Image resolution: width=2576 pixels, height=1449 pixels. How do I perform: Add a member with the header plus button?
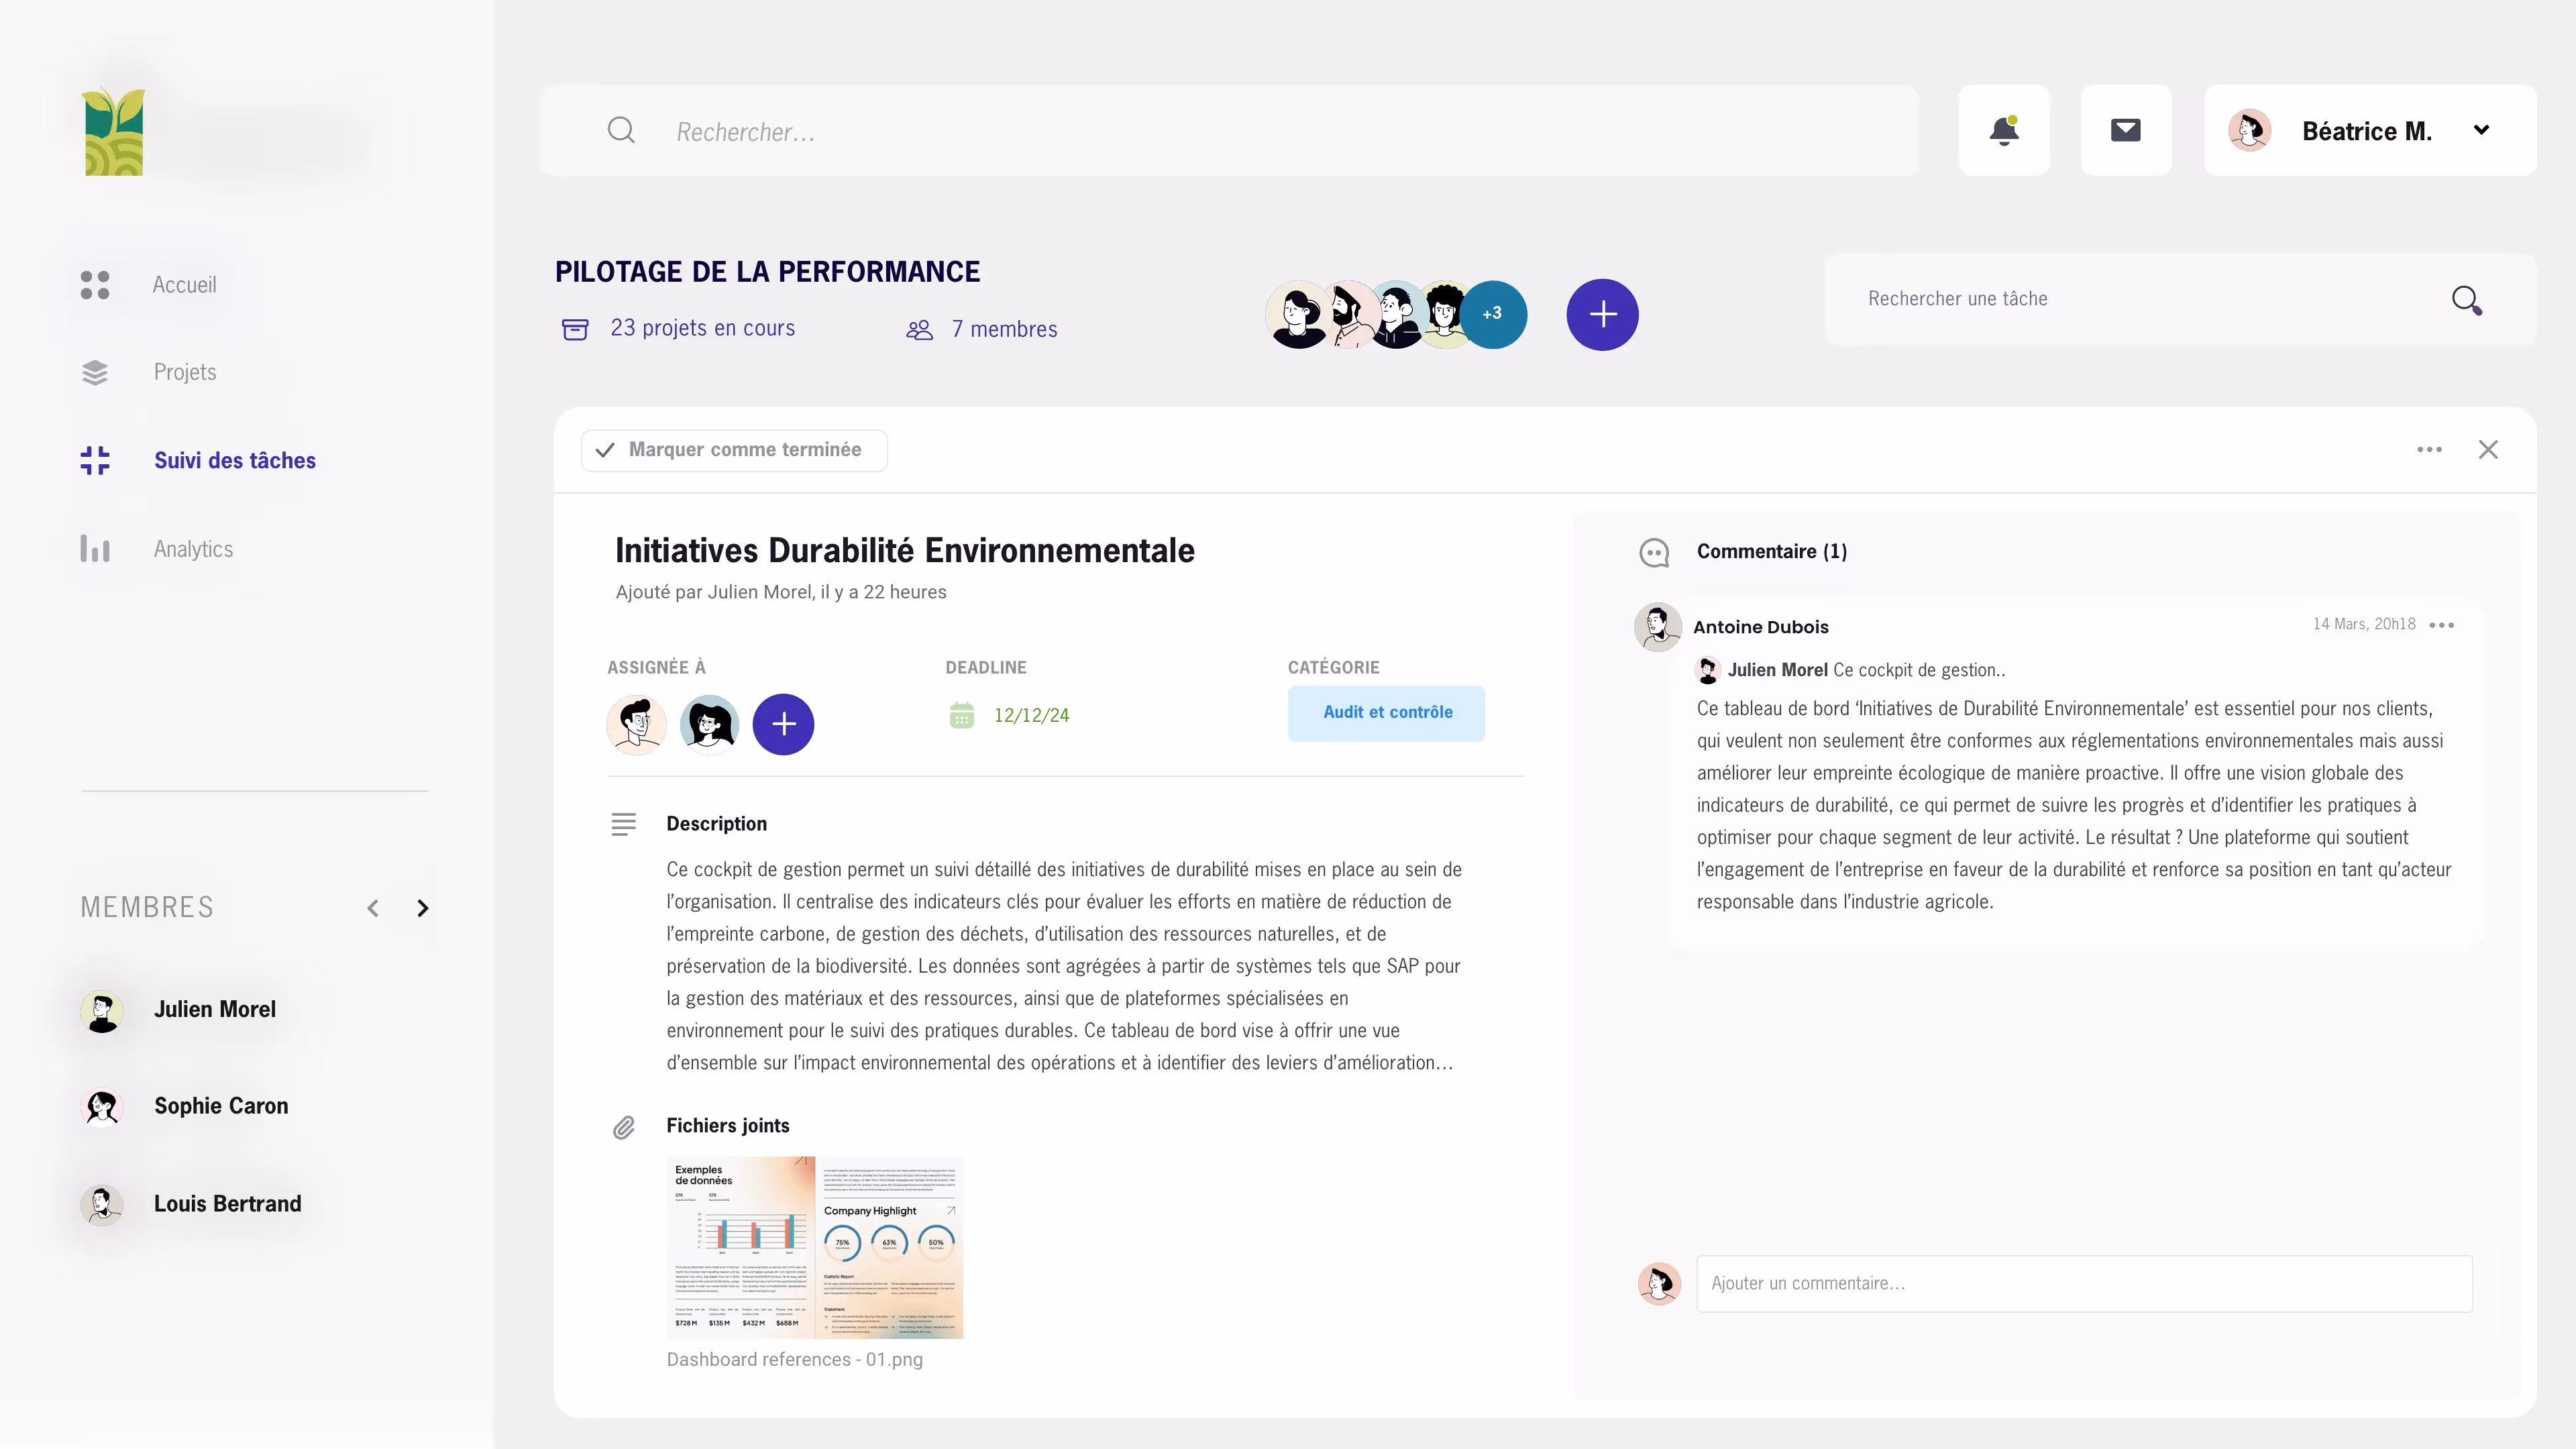click(x=1602, y=314)
